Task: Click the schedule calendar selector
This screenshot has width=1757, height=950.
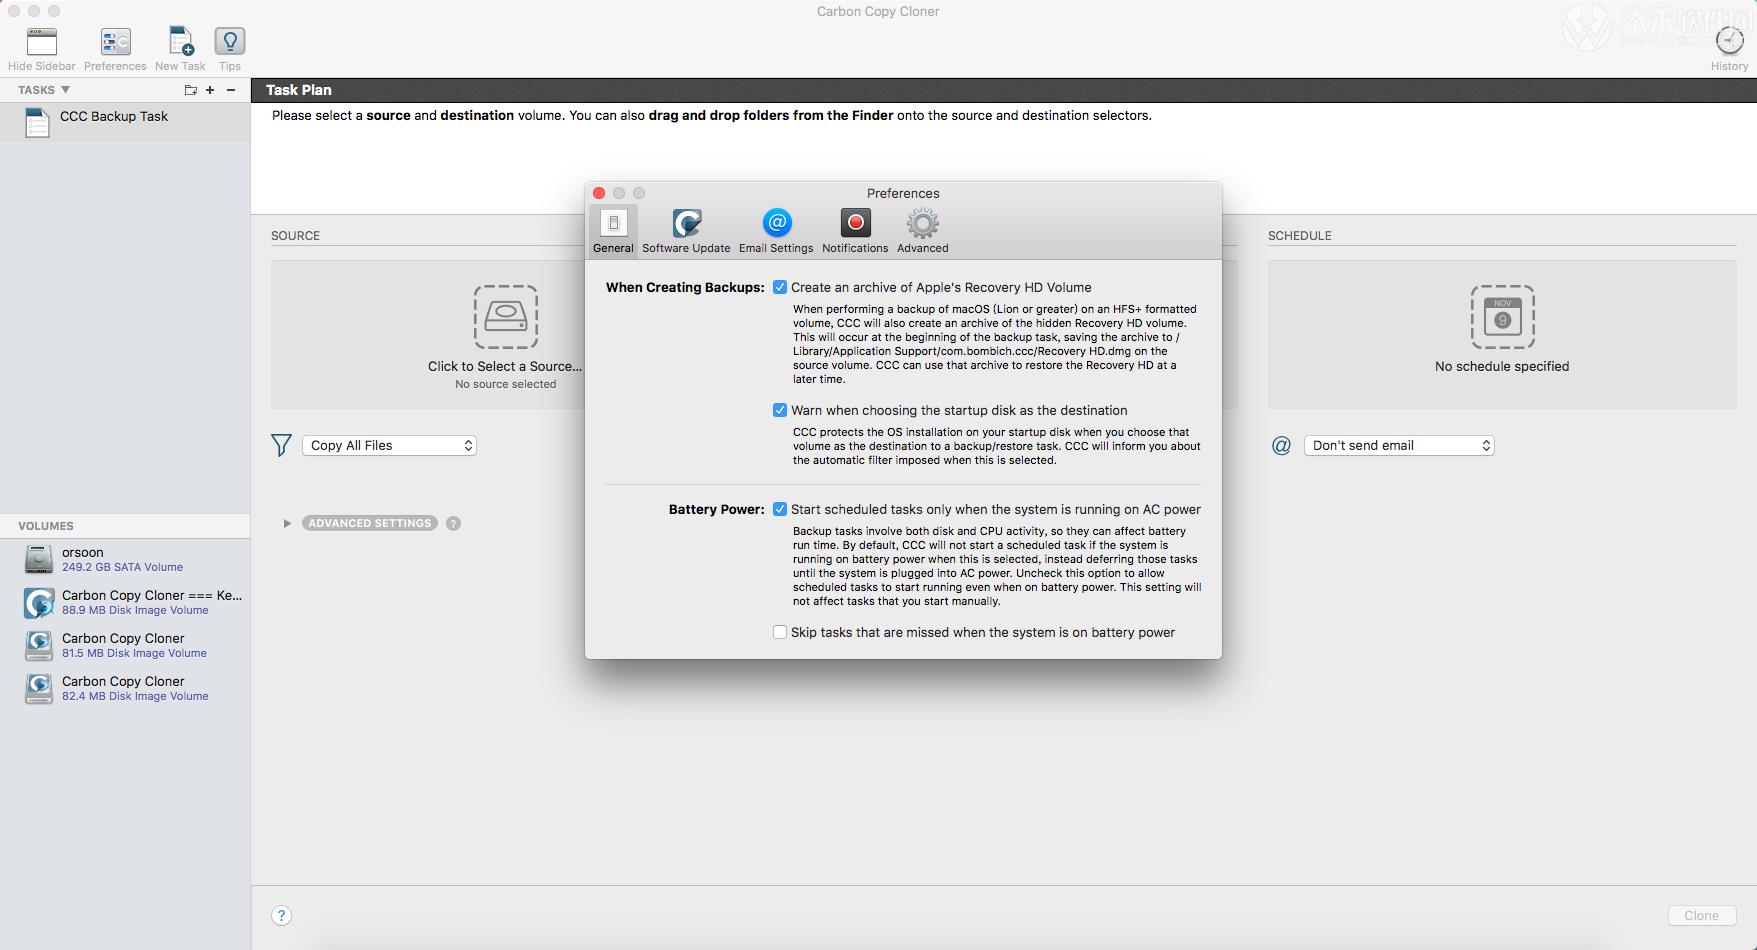Action: (x=1501, y=318)
